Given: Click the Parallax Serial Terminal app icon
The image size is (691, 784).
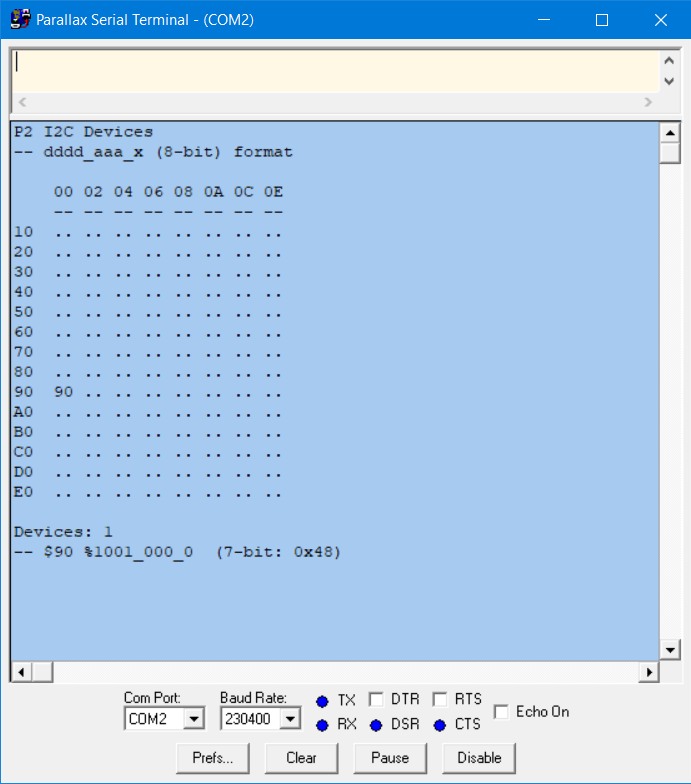Looking at the screenshot, I should (20, 20).
